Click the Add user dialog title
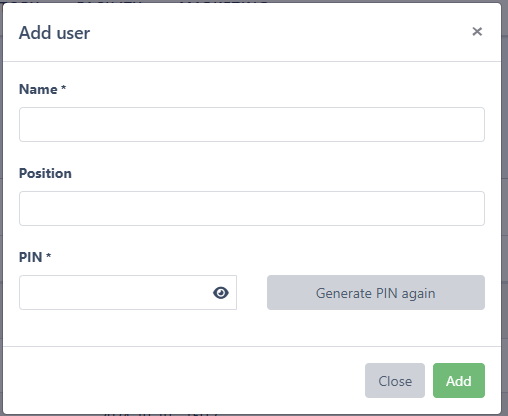The image size is (508, 416). pos(54,33)
